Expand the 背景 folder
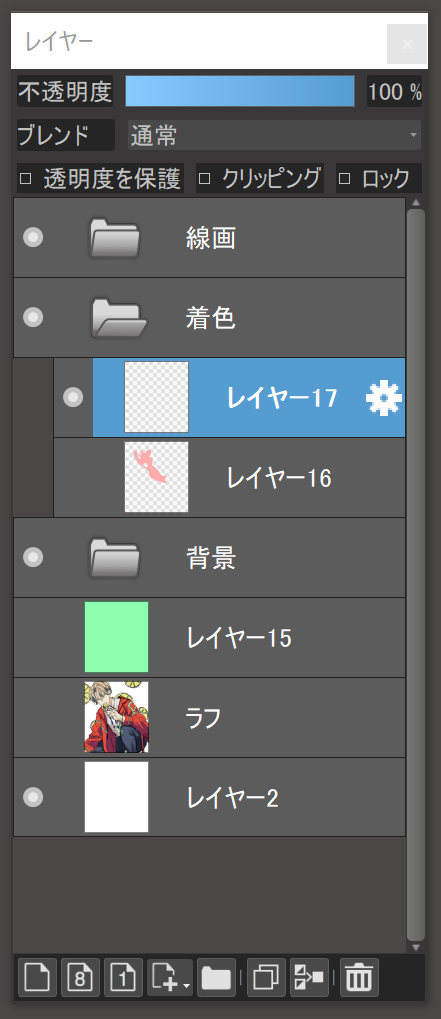 pyautogui.click(x=115, y=558)
